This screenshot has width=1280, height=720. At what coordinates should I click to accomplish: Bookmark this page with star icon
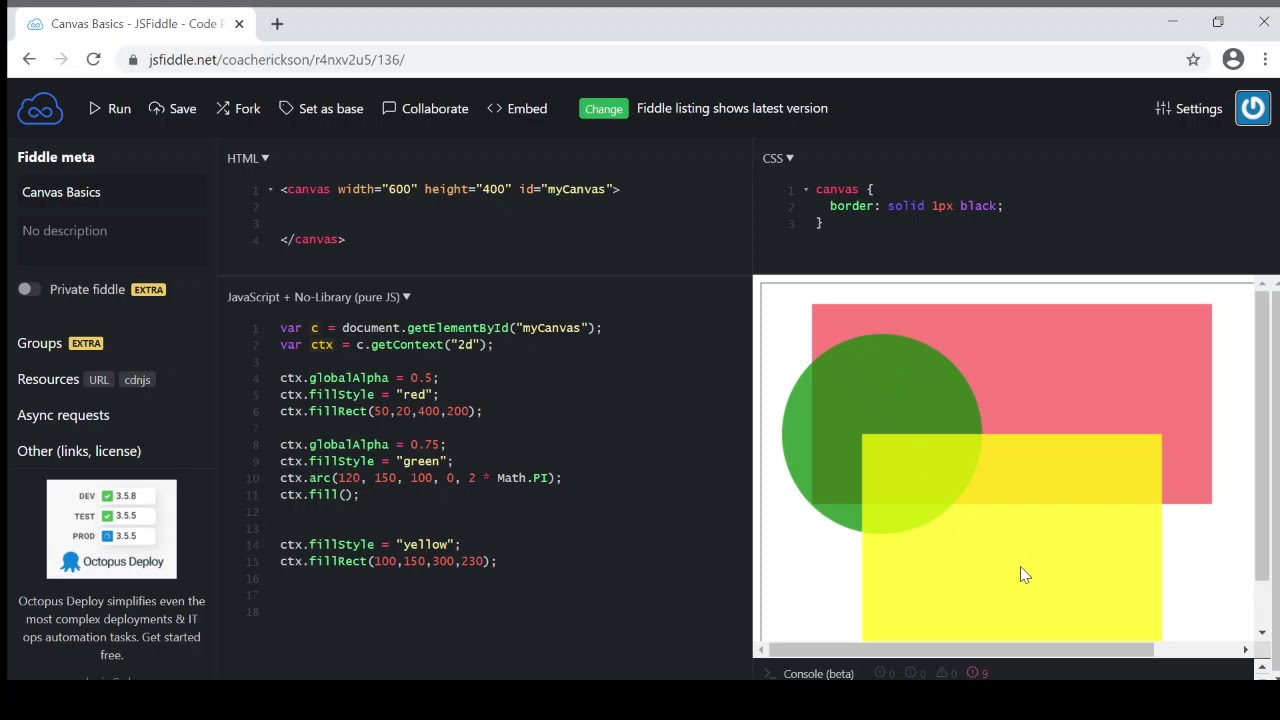[1193, 60]
